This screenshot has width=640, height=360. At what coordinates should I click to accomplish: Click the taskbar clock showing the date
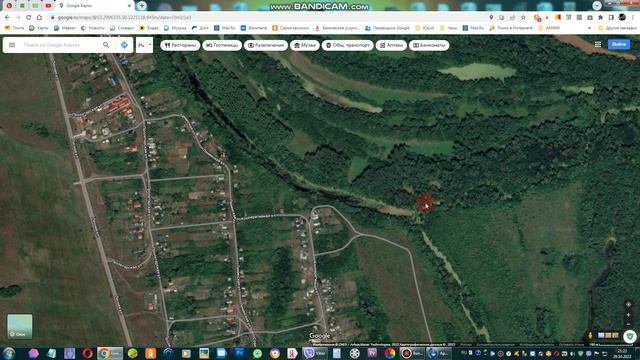pos(622,353)
